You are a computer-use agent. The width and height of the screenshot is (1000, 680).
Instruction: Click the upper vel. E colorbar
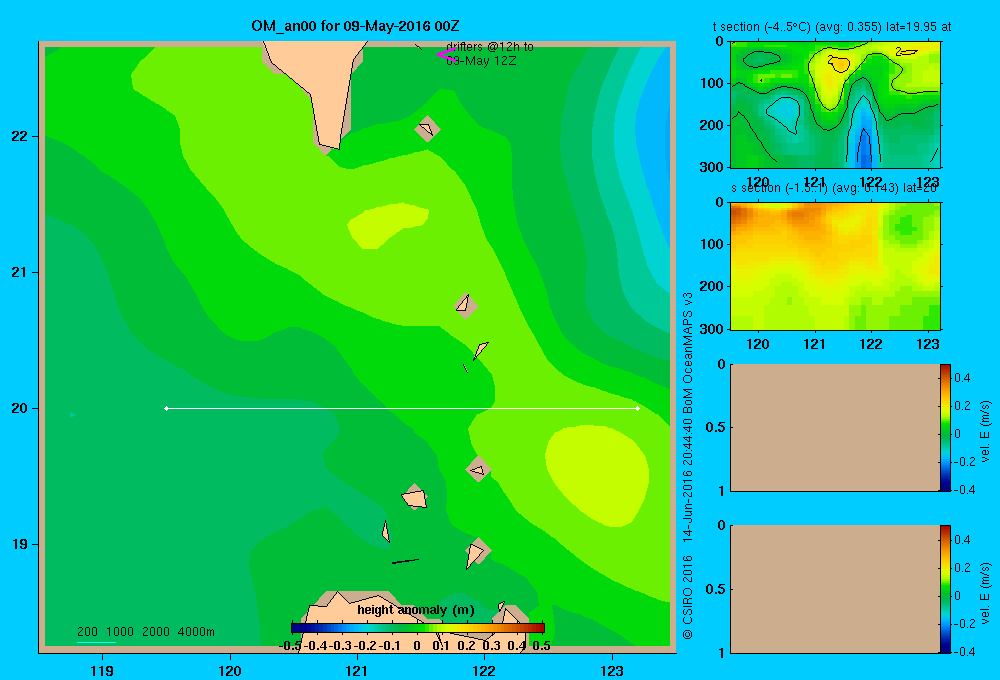click(945, 428)
